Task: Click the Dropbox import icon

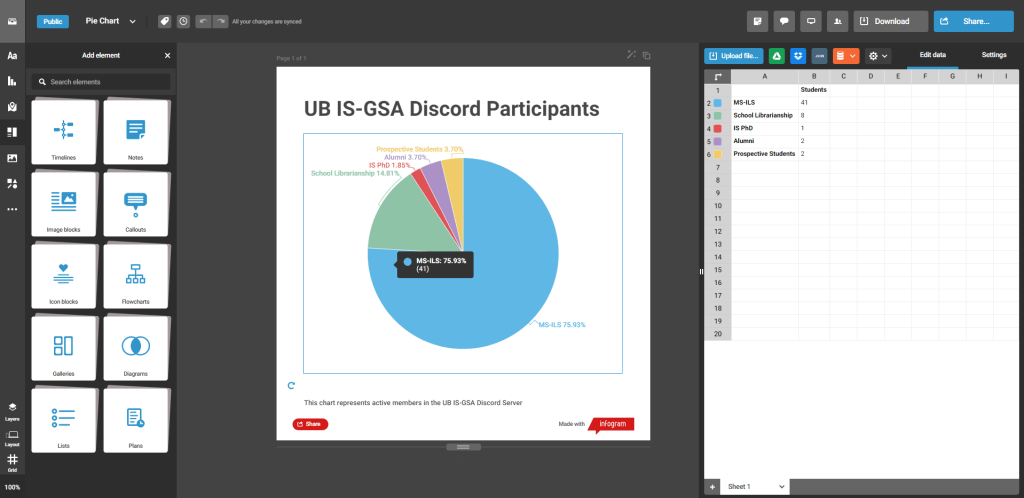Action: click(798, 56)
